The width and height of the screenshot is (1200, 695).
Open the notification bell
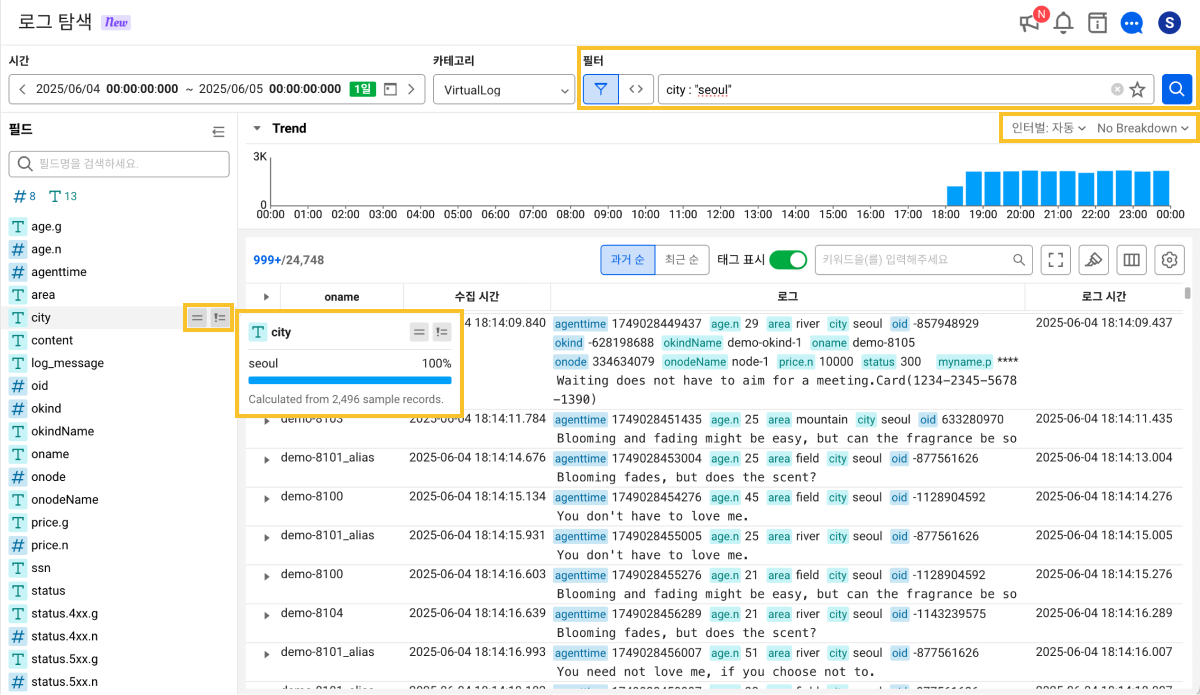pos(1064,23)
